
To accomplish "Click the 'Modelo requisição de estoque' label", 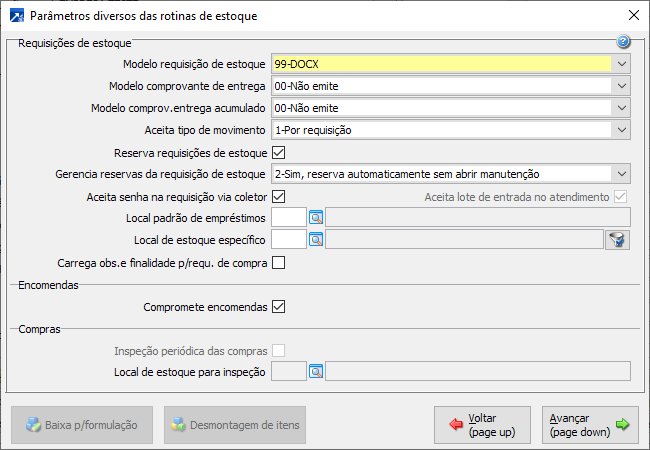I will (x=194, y=64).
